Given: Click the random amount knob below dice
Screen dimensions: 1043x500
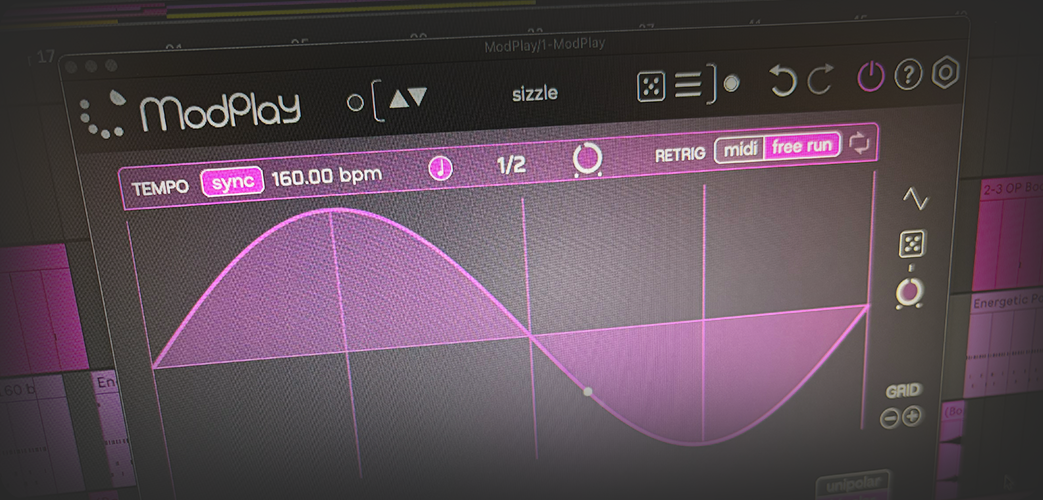Looking at the screenshot, I should 909,293.
